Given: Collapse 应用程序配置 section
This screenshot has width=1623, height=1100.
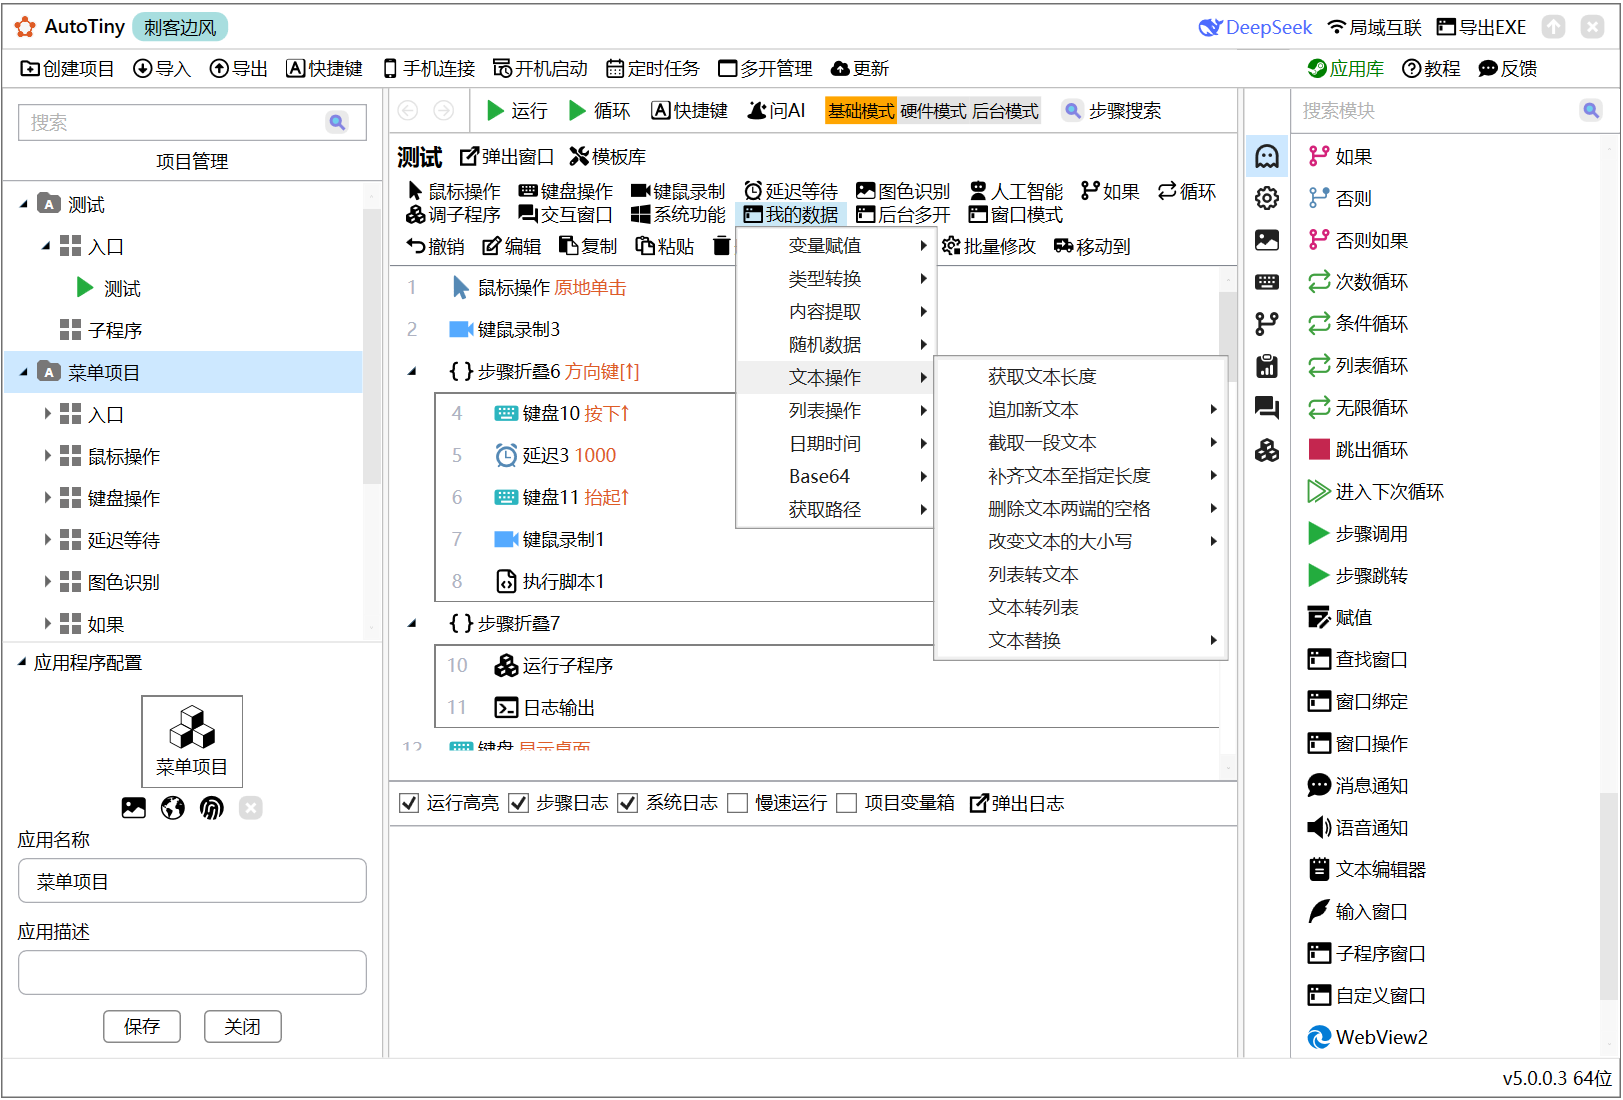Looking at the screenshot, I should click(x=22, y=662).
